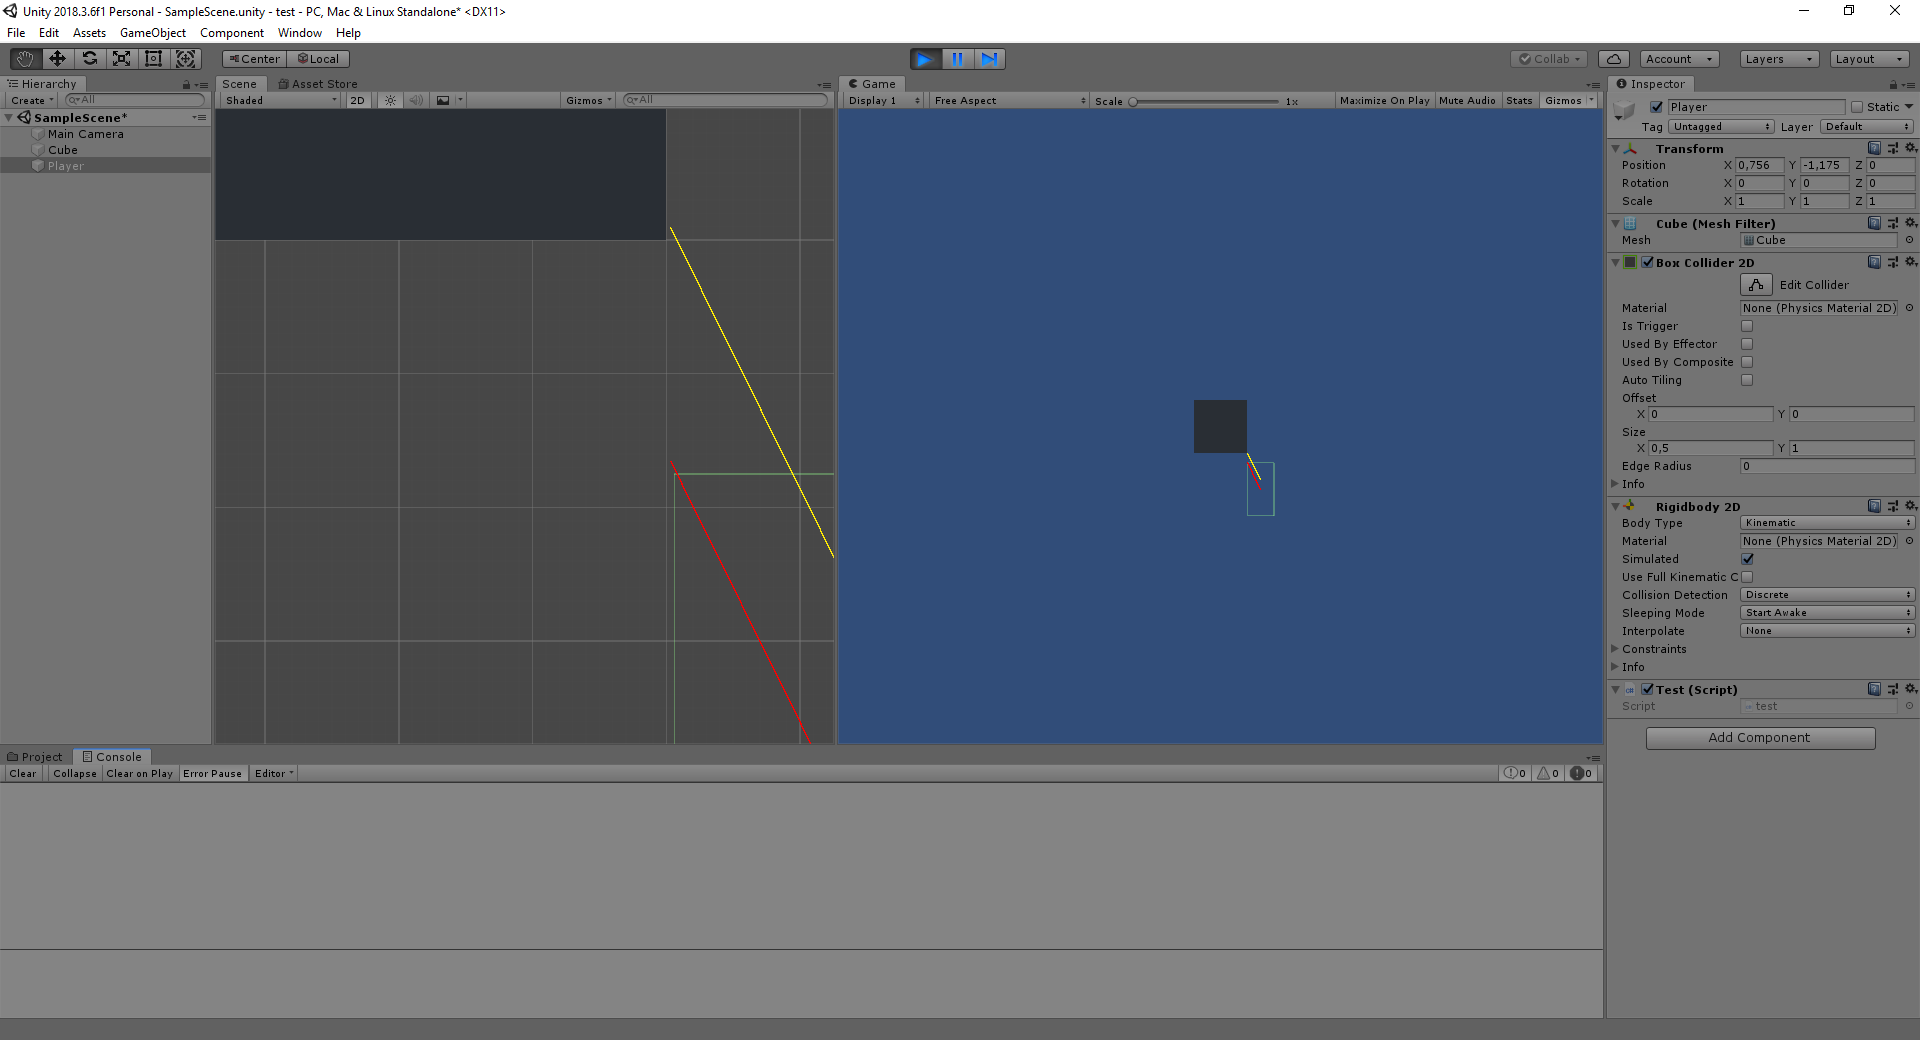Select the Scale tool
Image resolution: width=1920 pixels, height=1040 pixels.
[x=121, y=59]
